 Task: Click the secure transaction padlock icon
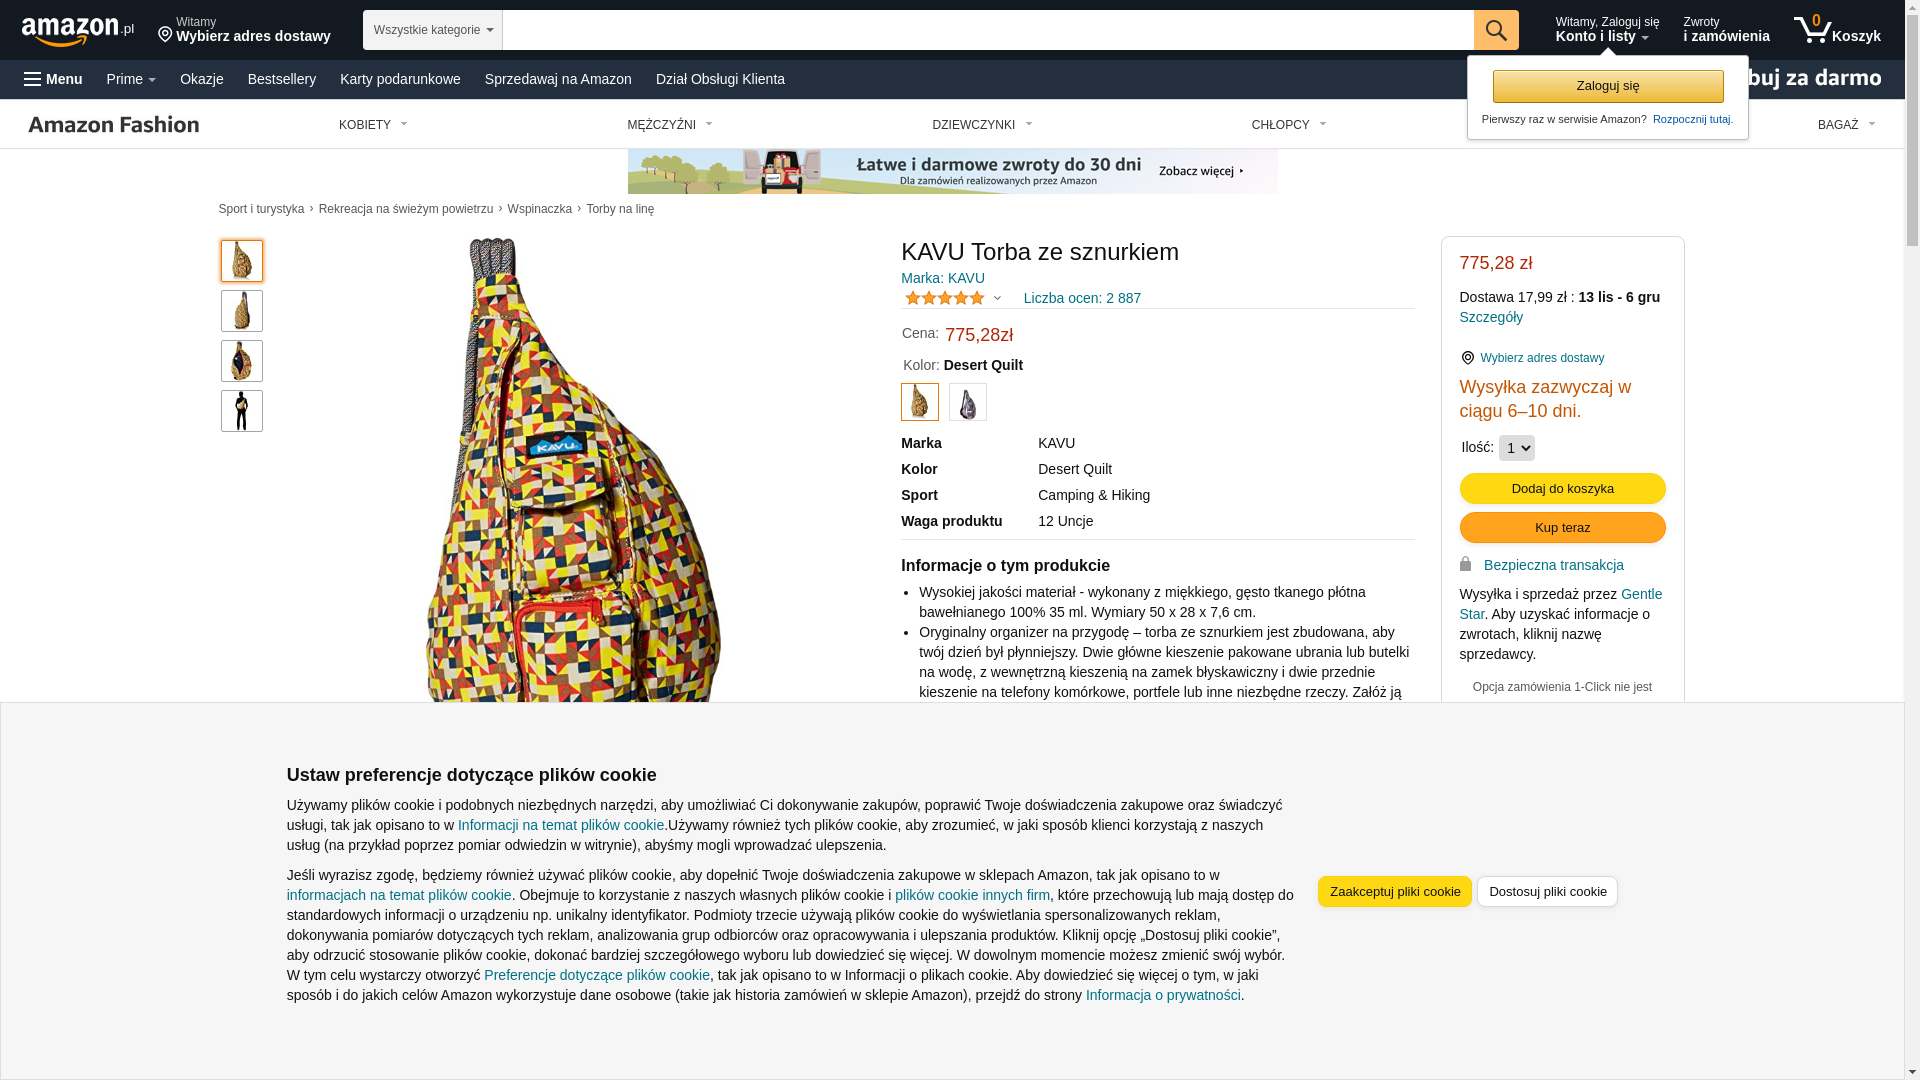click(1465, 564)
